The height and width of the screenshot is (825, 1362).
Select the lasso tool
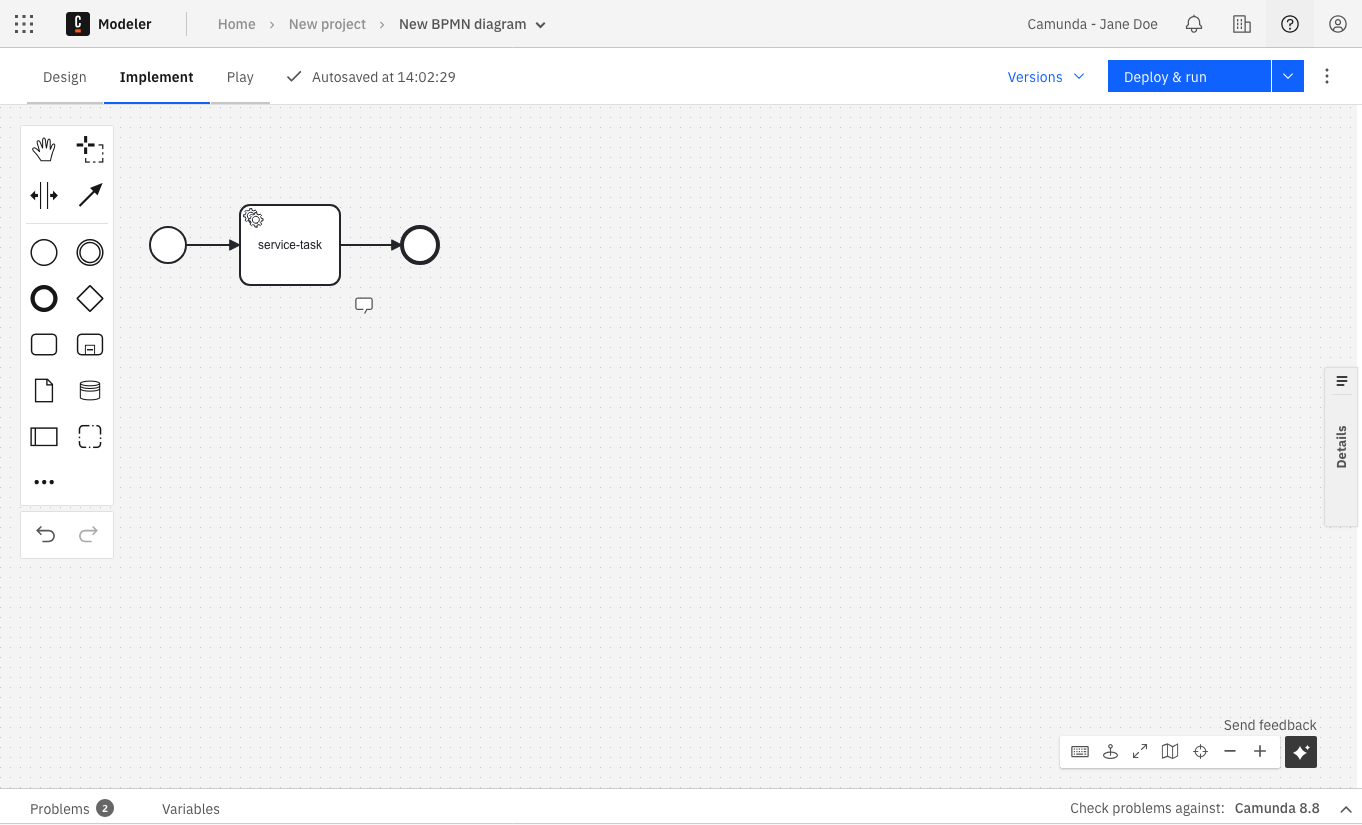(90, 148)
